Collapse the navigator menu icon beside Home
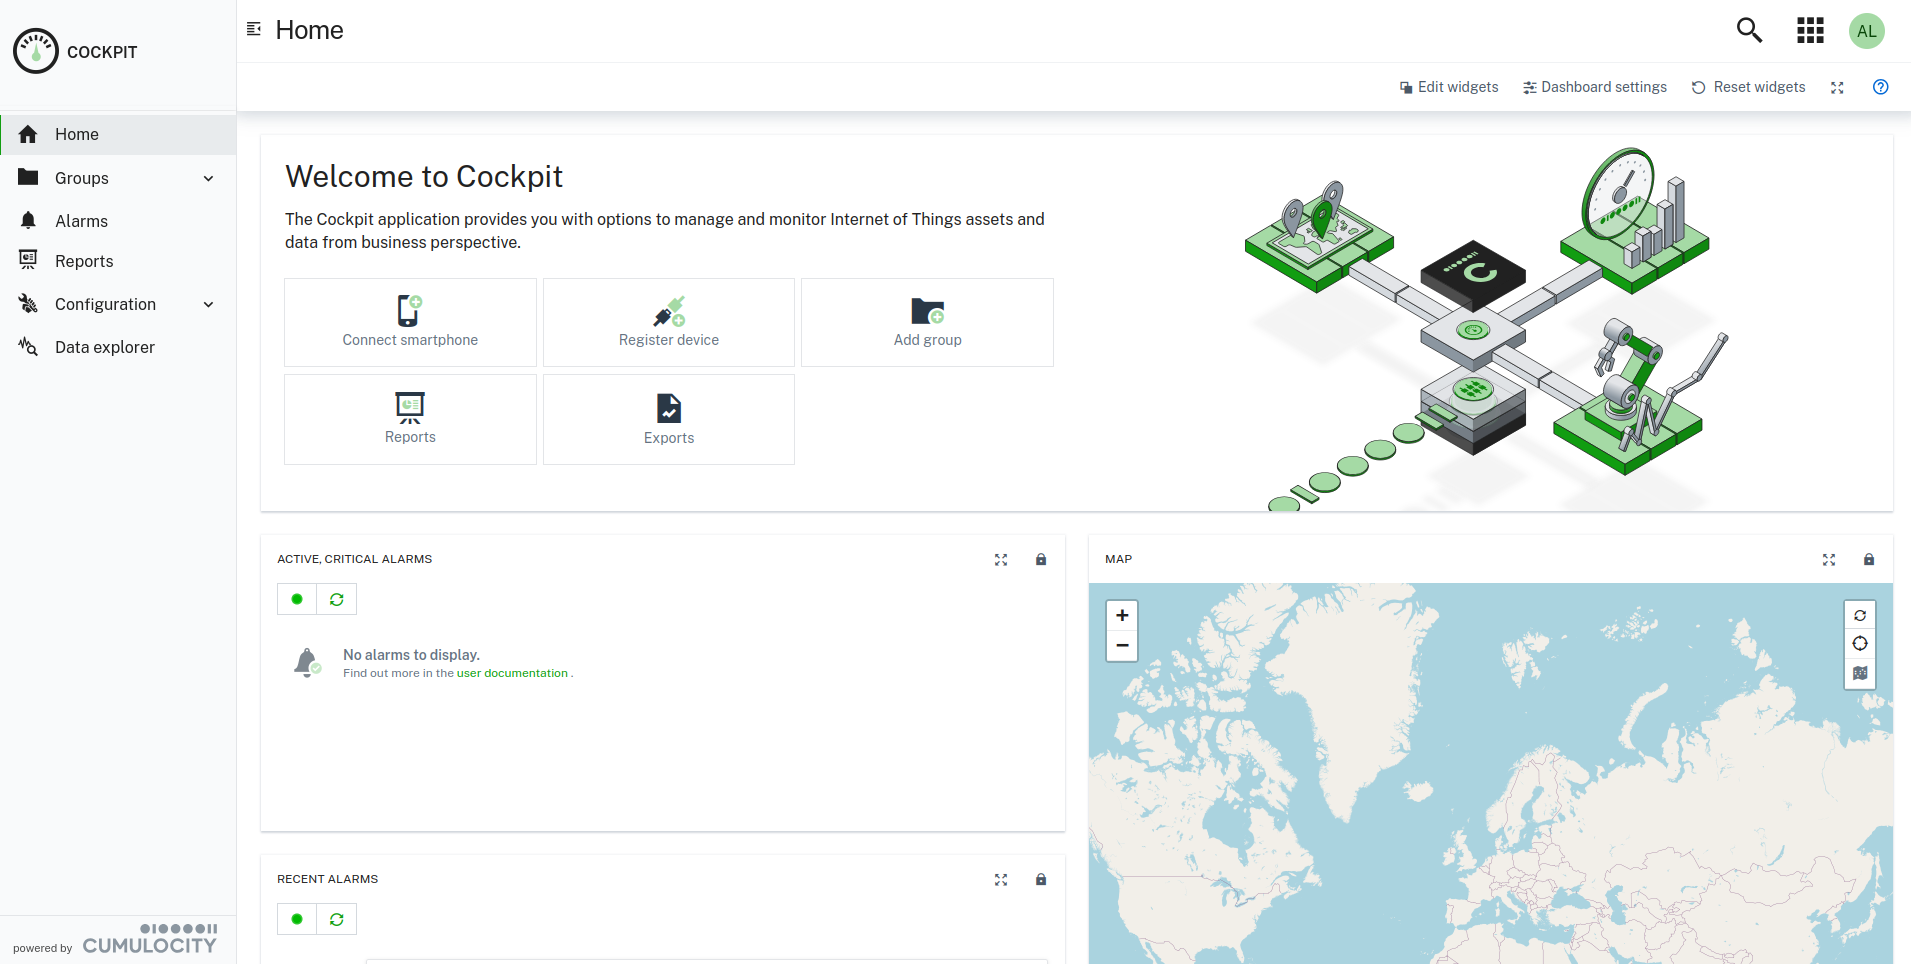This screenshot has height=964, width=1911. click(x=254, y=30)
